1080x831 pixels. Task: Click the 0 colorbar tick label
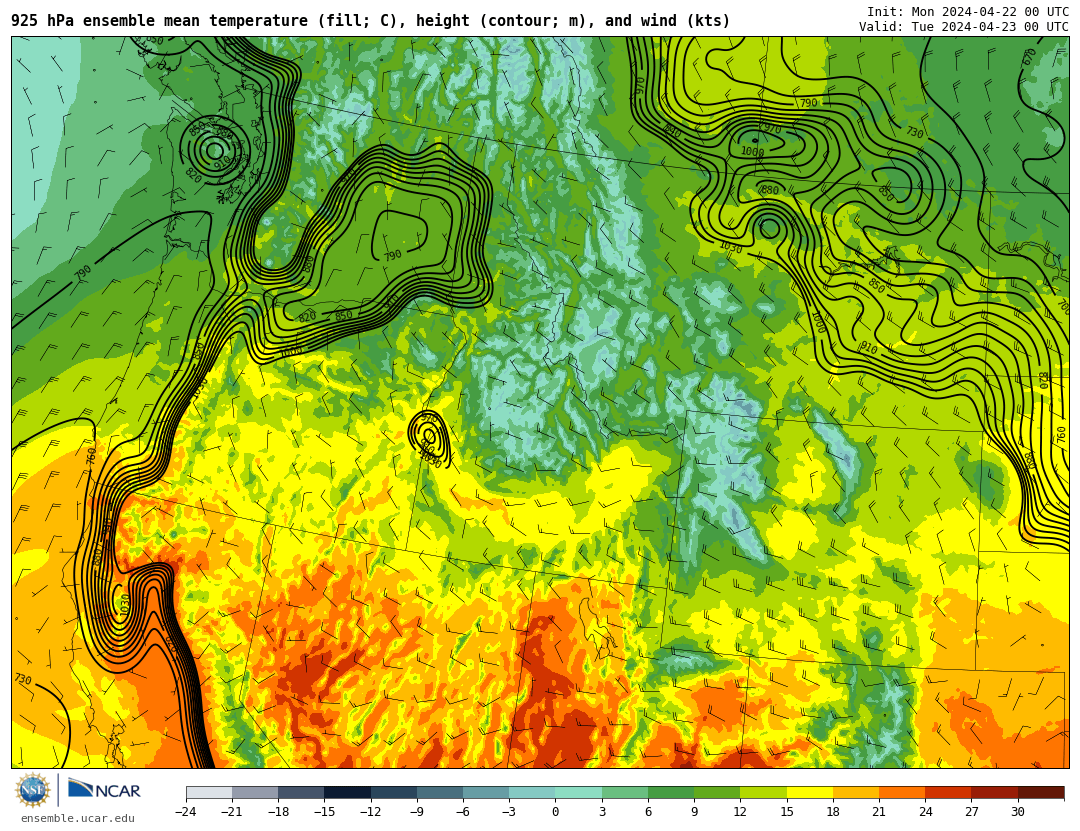click(x=555, y=812)
